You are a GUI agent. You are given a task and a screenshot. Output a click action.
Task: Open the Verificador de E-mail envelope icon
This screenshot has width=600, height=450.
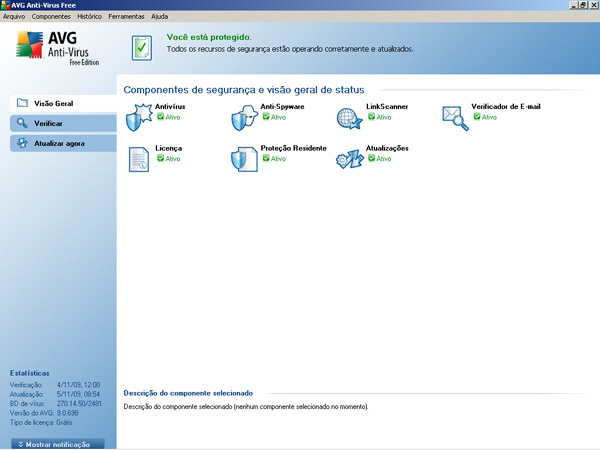pos(455,118)
